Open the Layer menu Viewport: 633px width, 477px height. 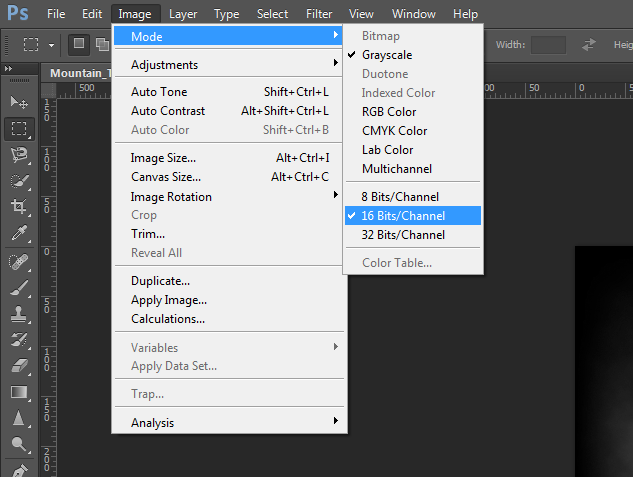pos(183,14)
